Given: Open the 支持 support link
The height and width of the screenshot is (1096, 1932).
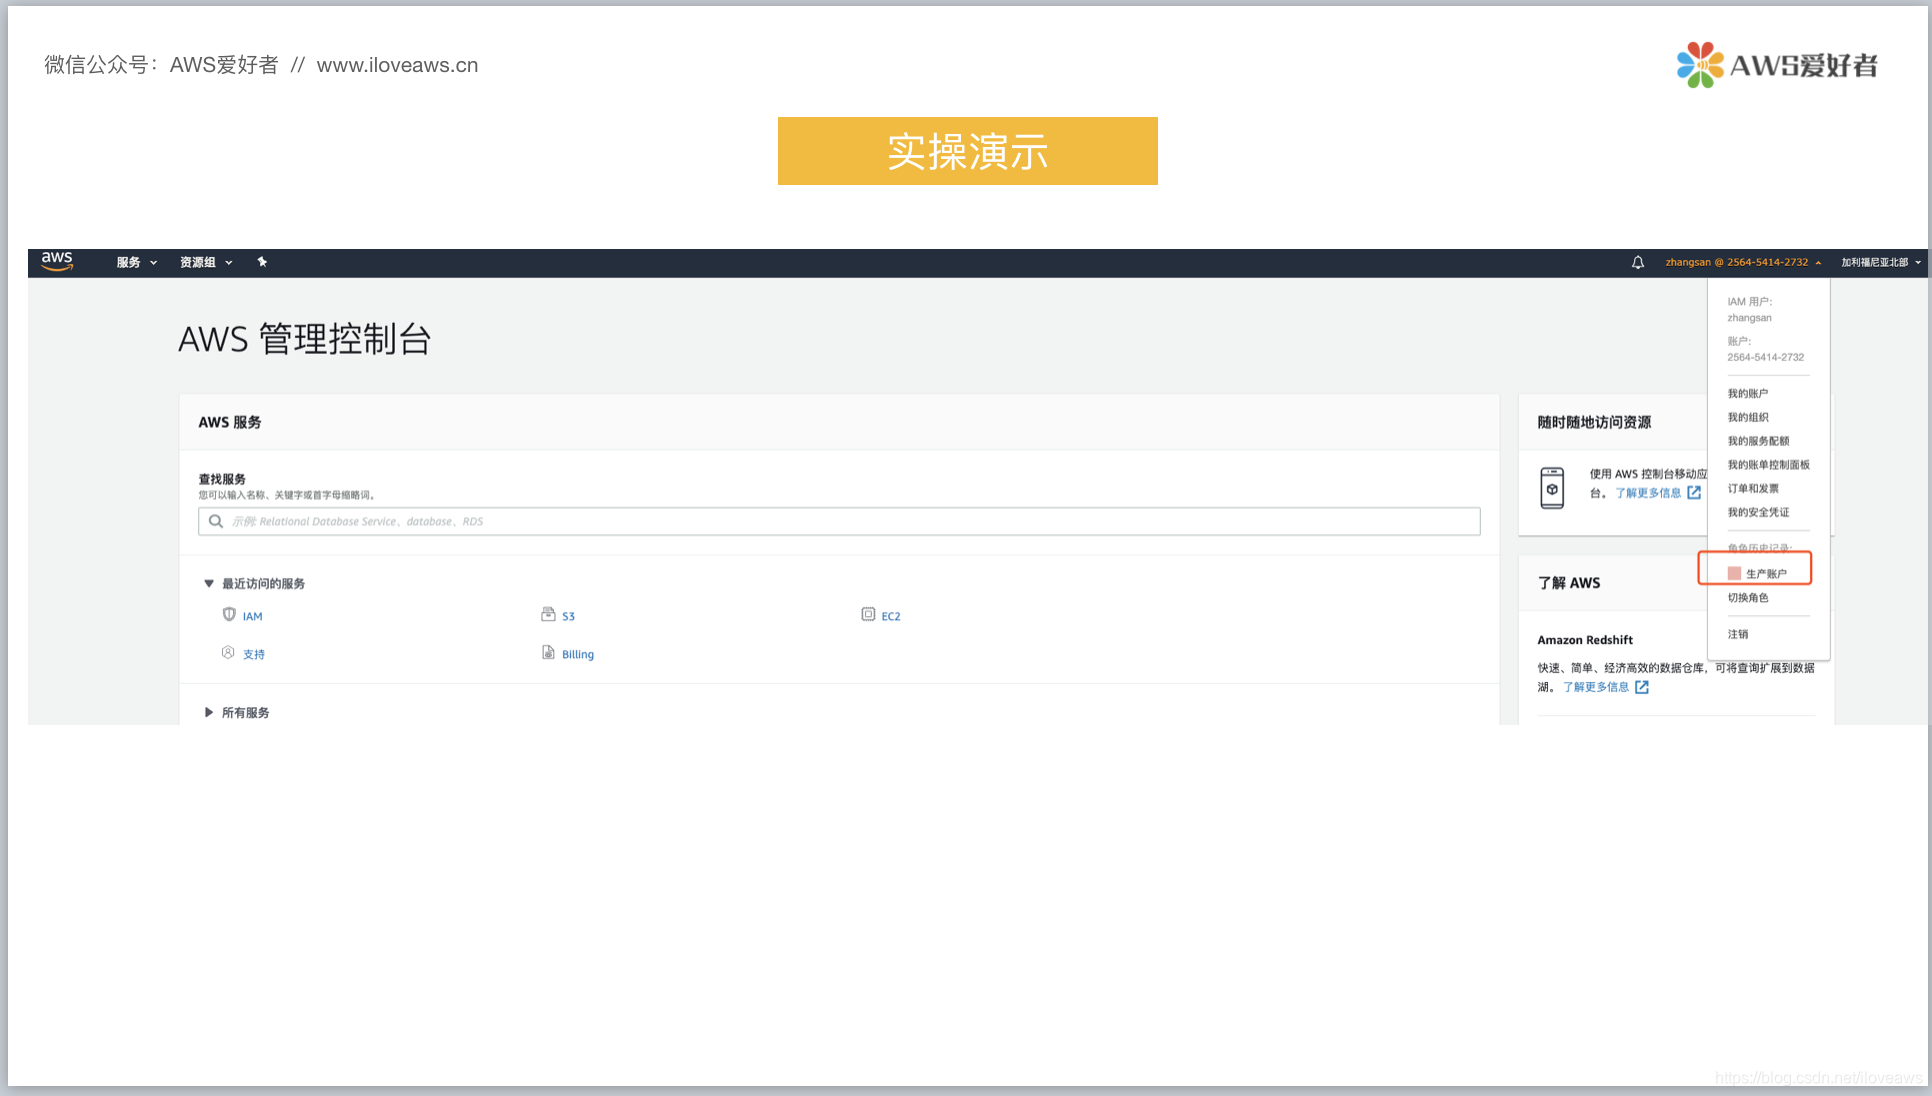Looking at the screenshot, I should pos(254,655).
